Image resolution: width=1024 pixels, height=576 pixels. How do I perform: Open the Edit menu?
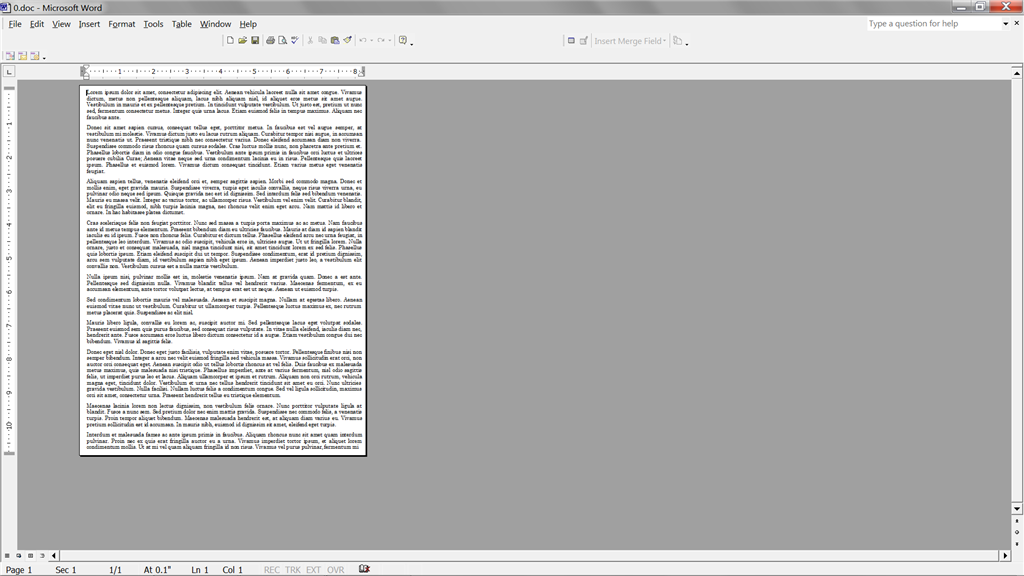point(37,24)
